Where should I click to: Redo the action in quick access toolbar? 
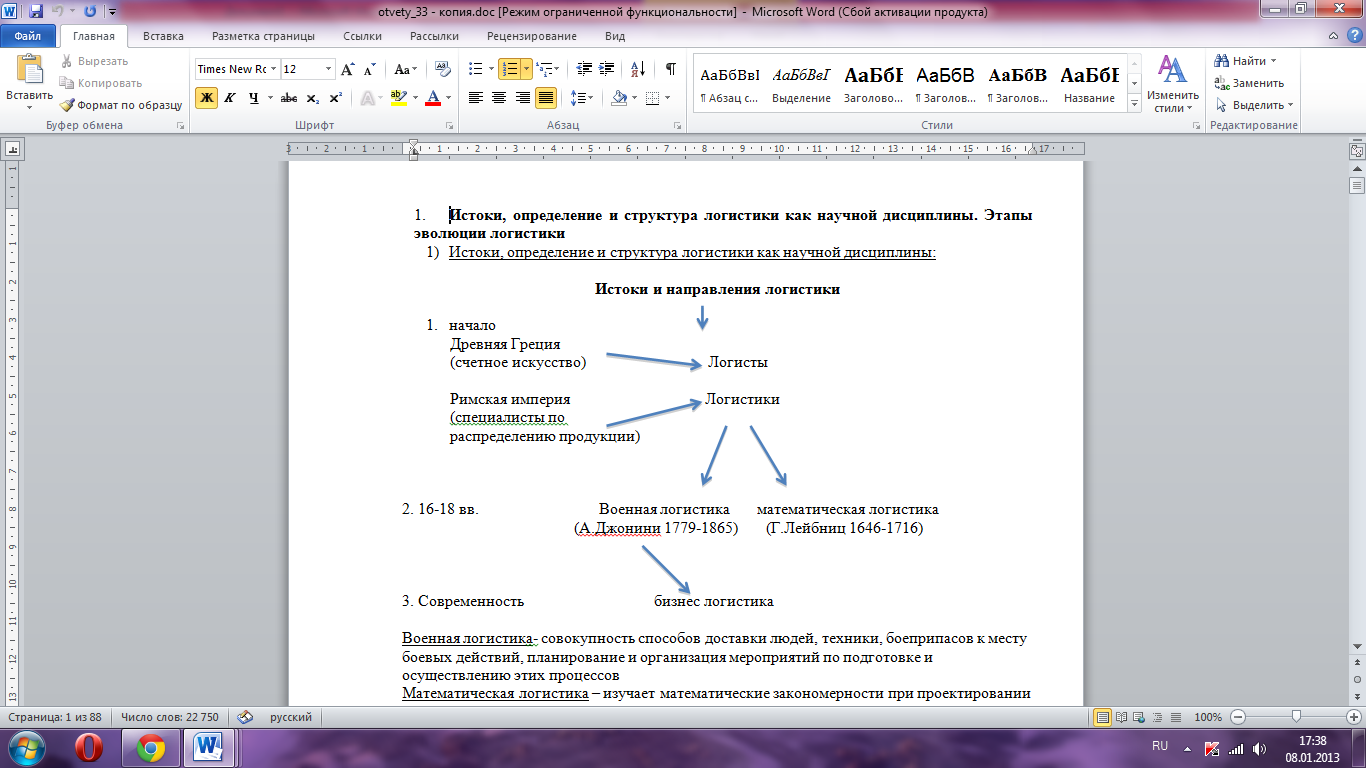[90, 12]
